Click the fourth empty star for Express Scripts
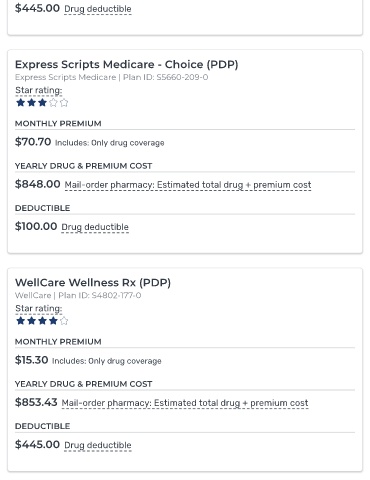 click(53, 103)
